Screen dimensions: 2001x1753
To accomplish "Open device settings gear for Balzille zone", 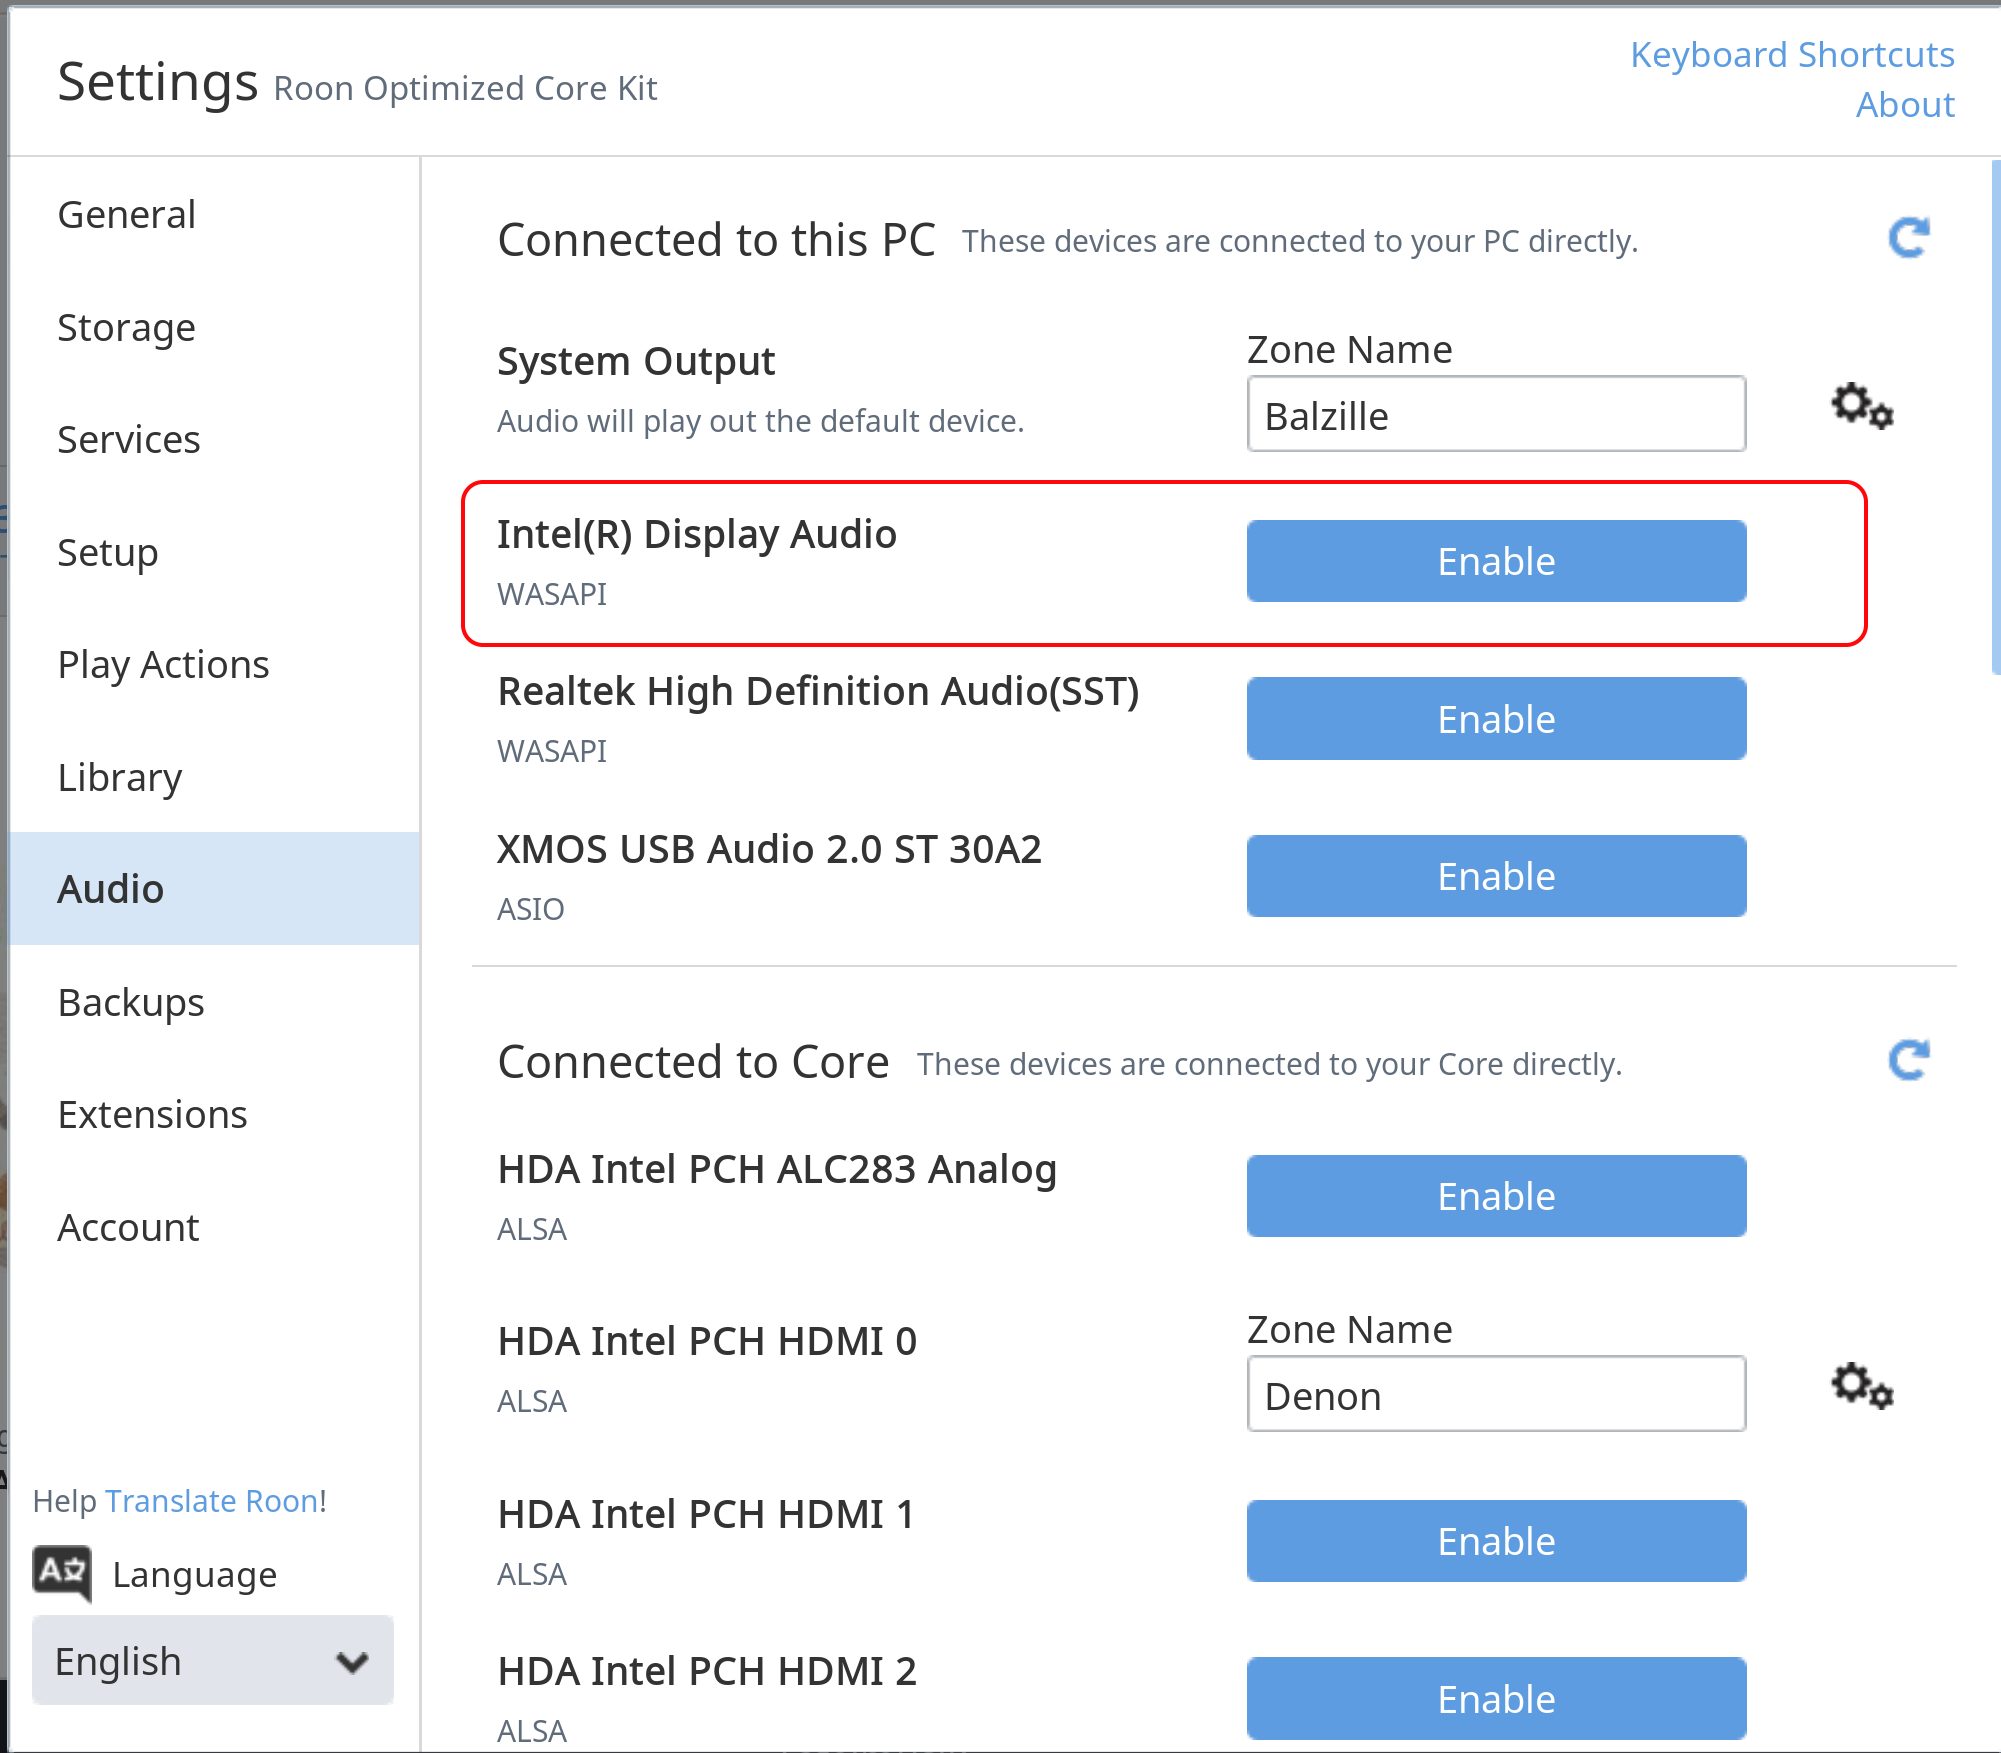I will coord(1862,406).
